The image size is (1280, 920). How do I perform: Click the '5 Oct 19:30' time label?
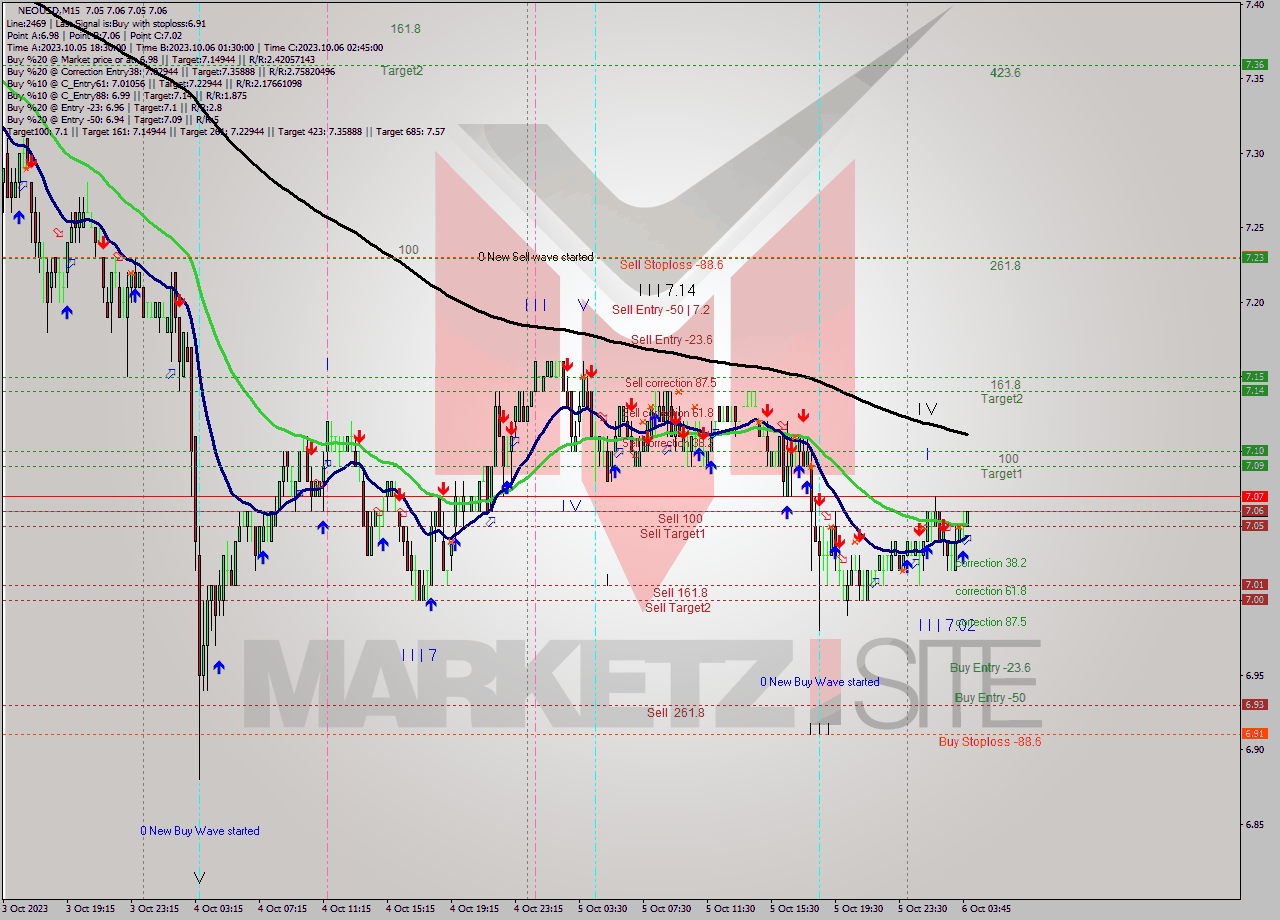tap(858, 908)
